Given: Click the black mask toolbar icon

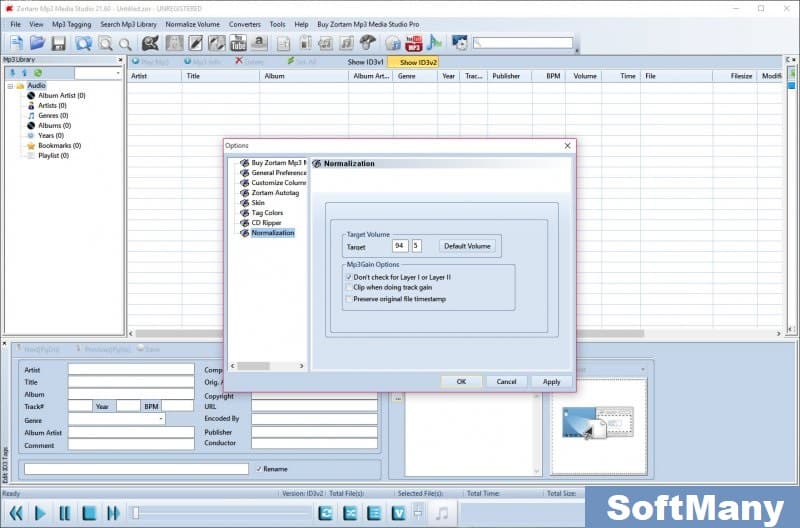Looking at the screenshot, I should click(x=150, y=43).
